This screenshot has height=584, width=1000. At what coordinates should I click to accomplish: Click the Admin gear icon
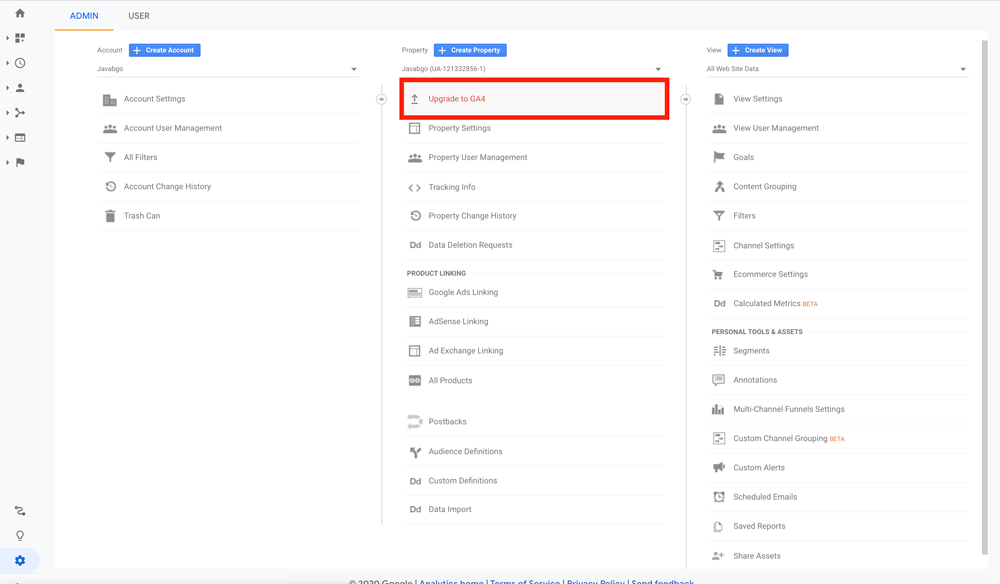pos(20,560)
